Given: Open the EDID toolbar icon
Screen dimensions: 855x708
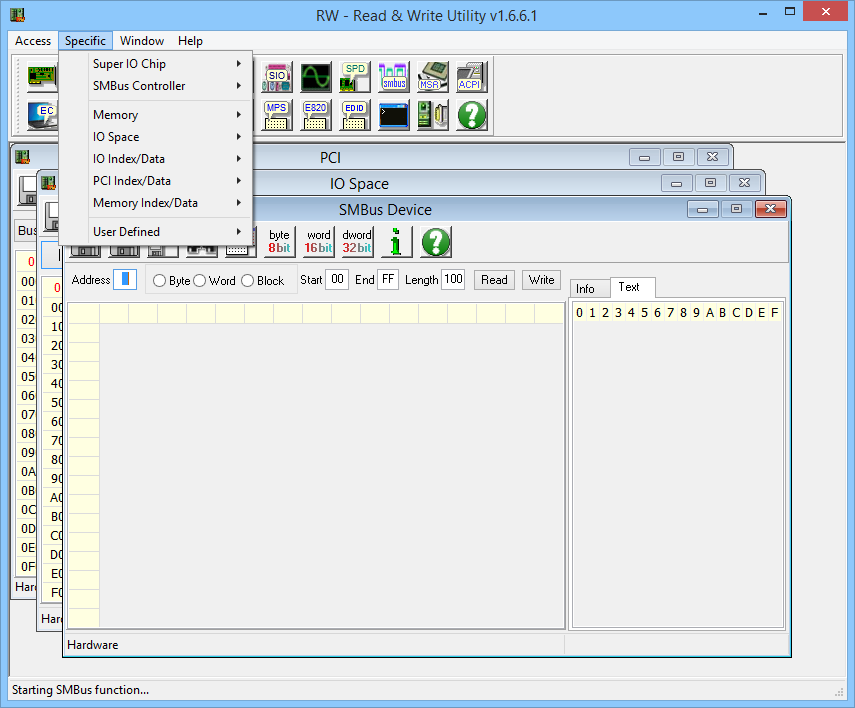Looking at the screenshot, I should pos(355,115).
